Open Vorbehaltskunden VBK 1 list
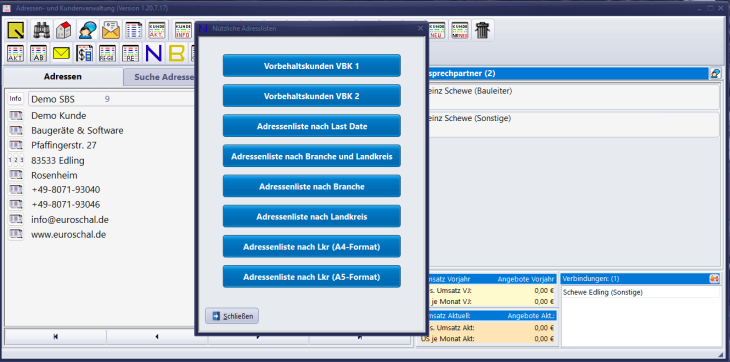 311,66
